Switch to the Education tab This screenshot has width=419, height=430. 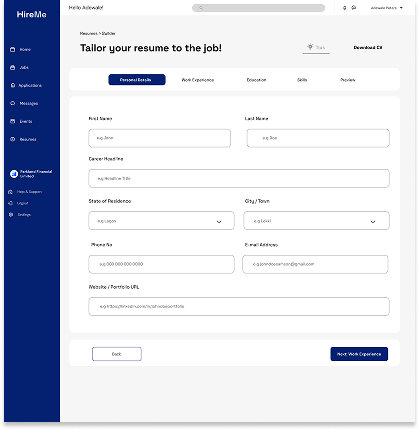click(x=256, y=80)
